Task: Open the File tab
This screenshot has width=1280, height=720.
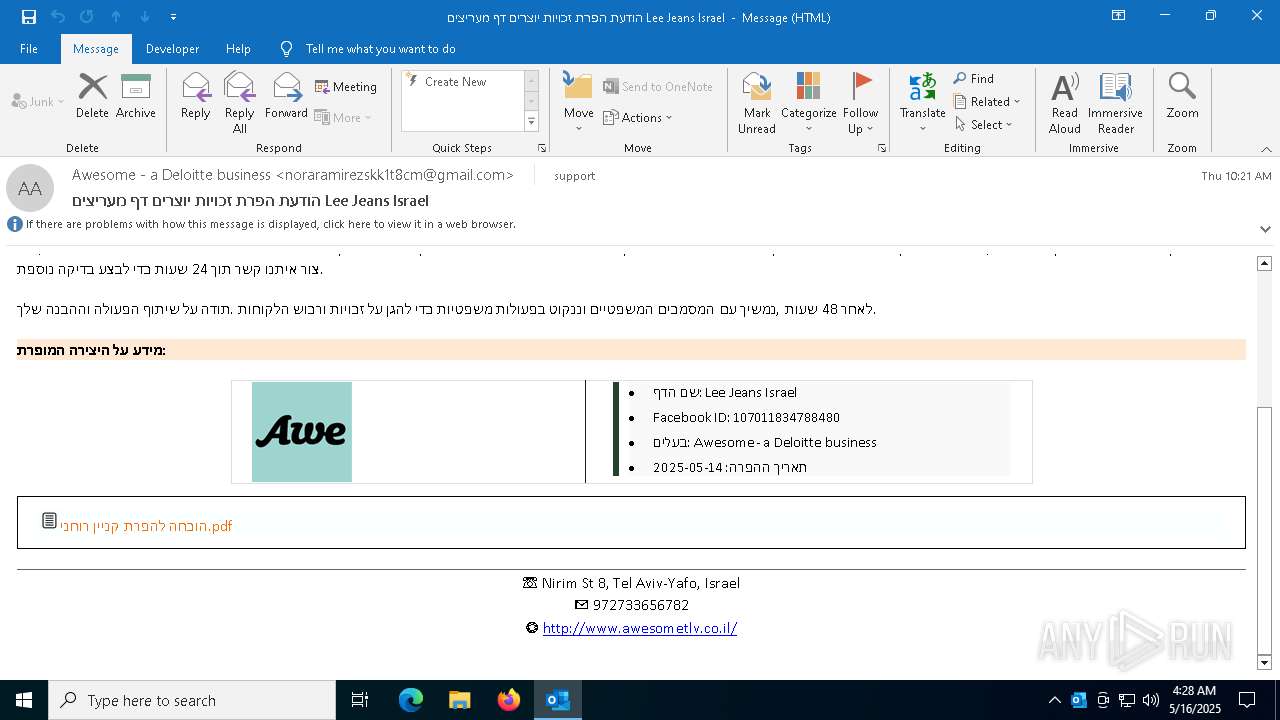Action: tap(29, 49)
